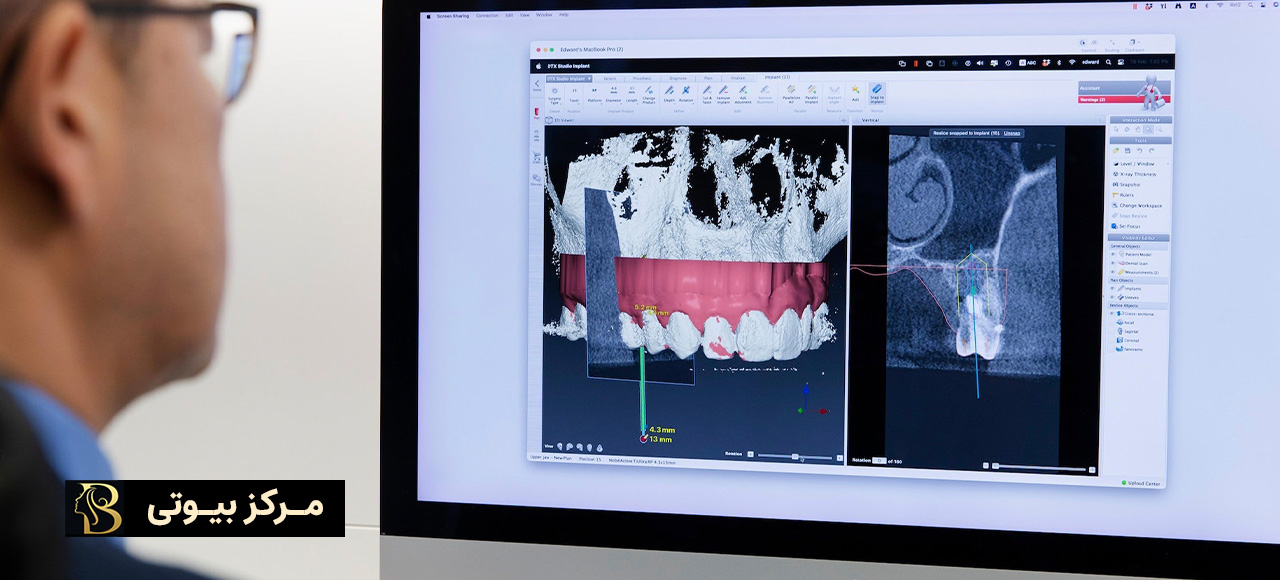
Task: Toggle visibility of Cross-sectional reslice
Action: [1112, 314]
